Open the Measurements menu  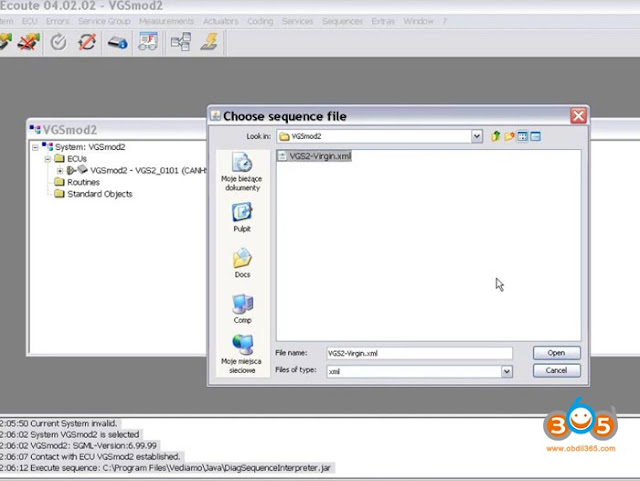[x=167, y=21]
